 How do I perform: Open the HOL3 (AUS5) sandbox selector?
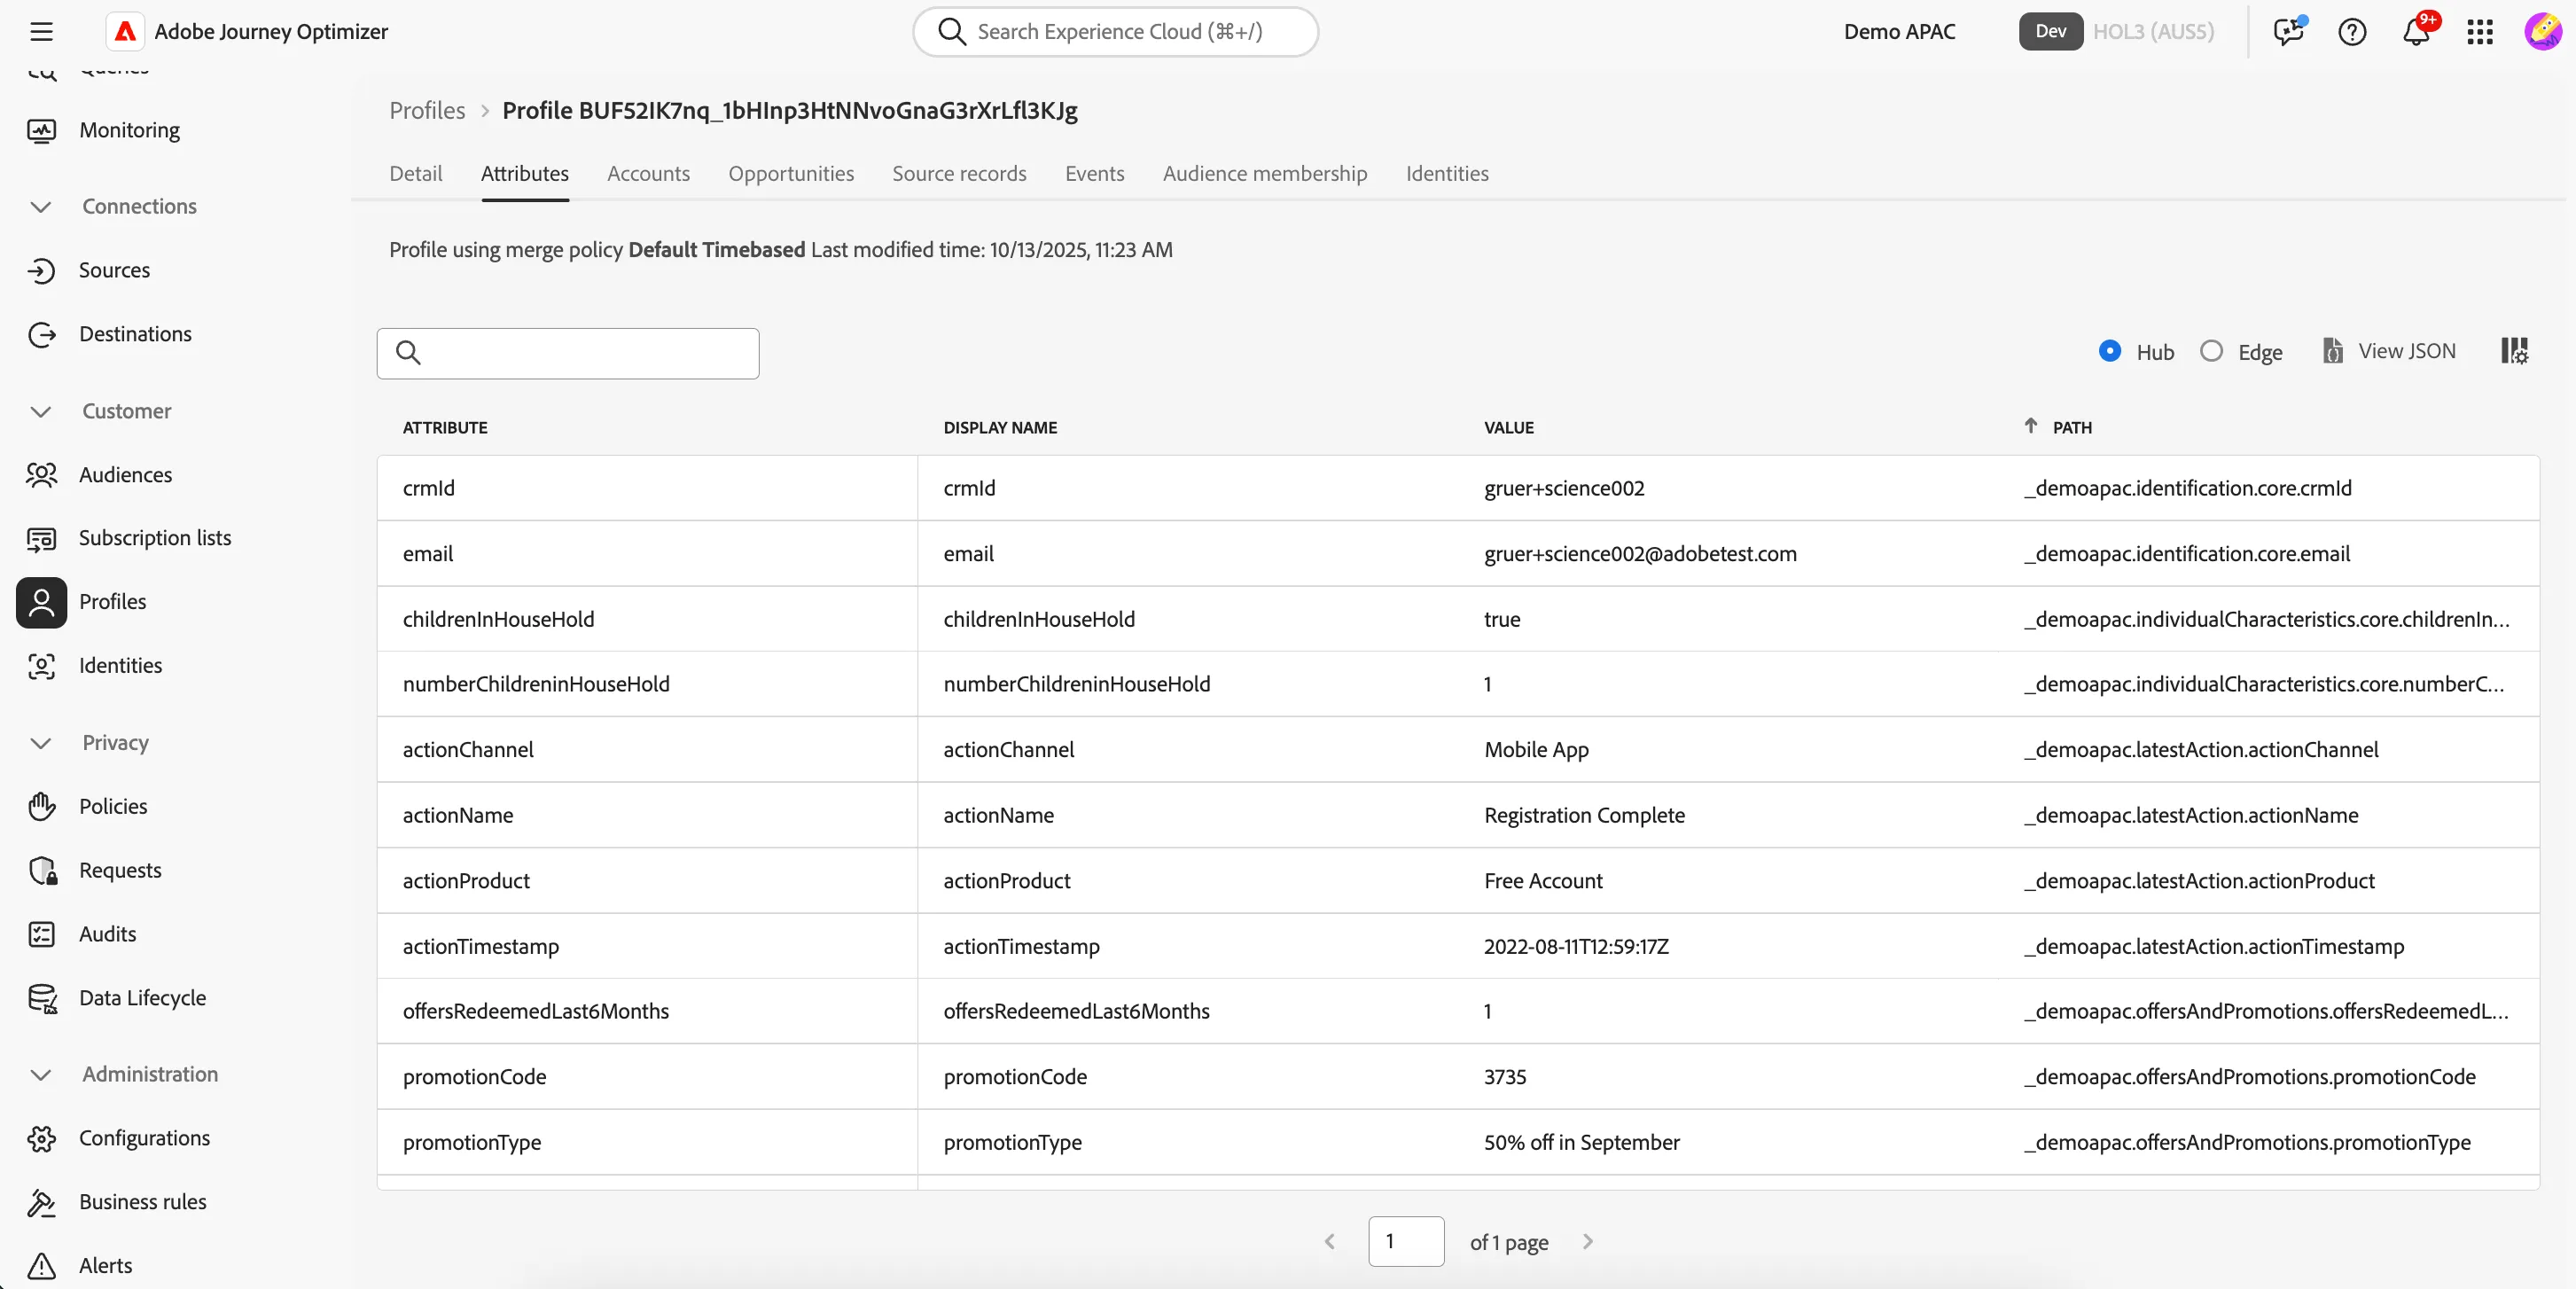pos(2153,32)
